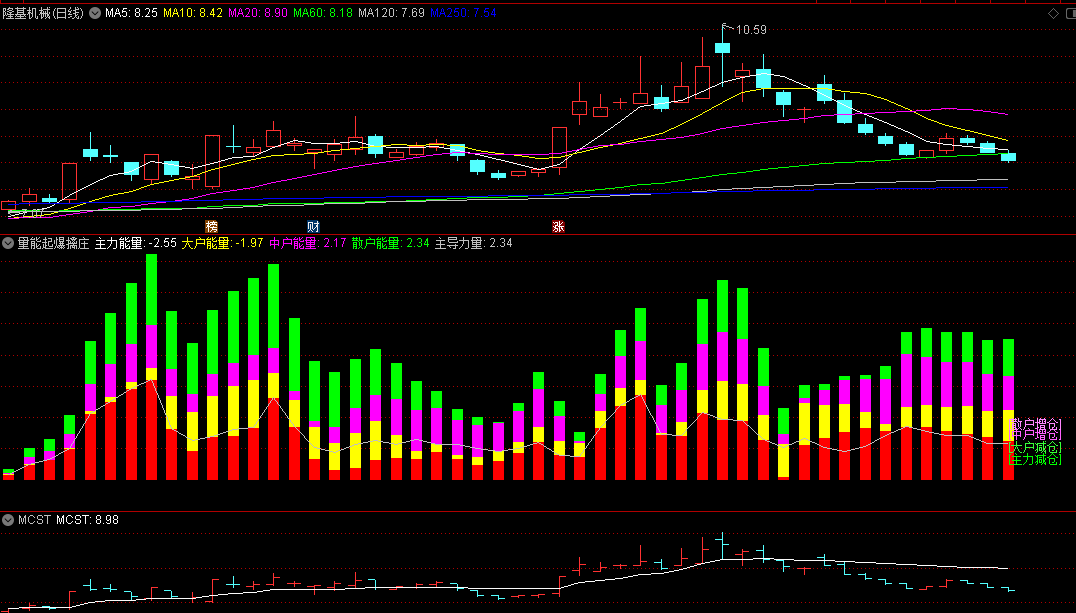
Task: Click the 量能起爆擒庄 indicator name
Action: (54, 243)
